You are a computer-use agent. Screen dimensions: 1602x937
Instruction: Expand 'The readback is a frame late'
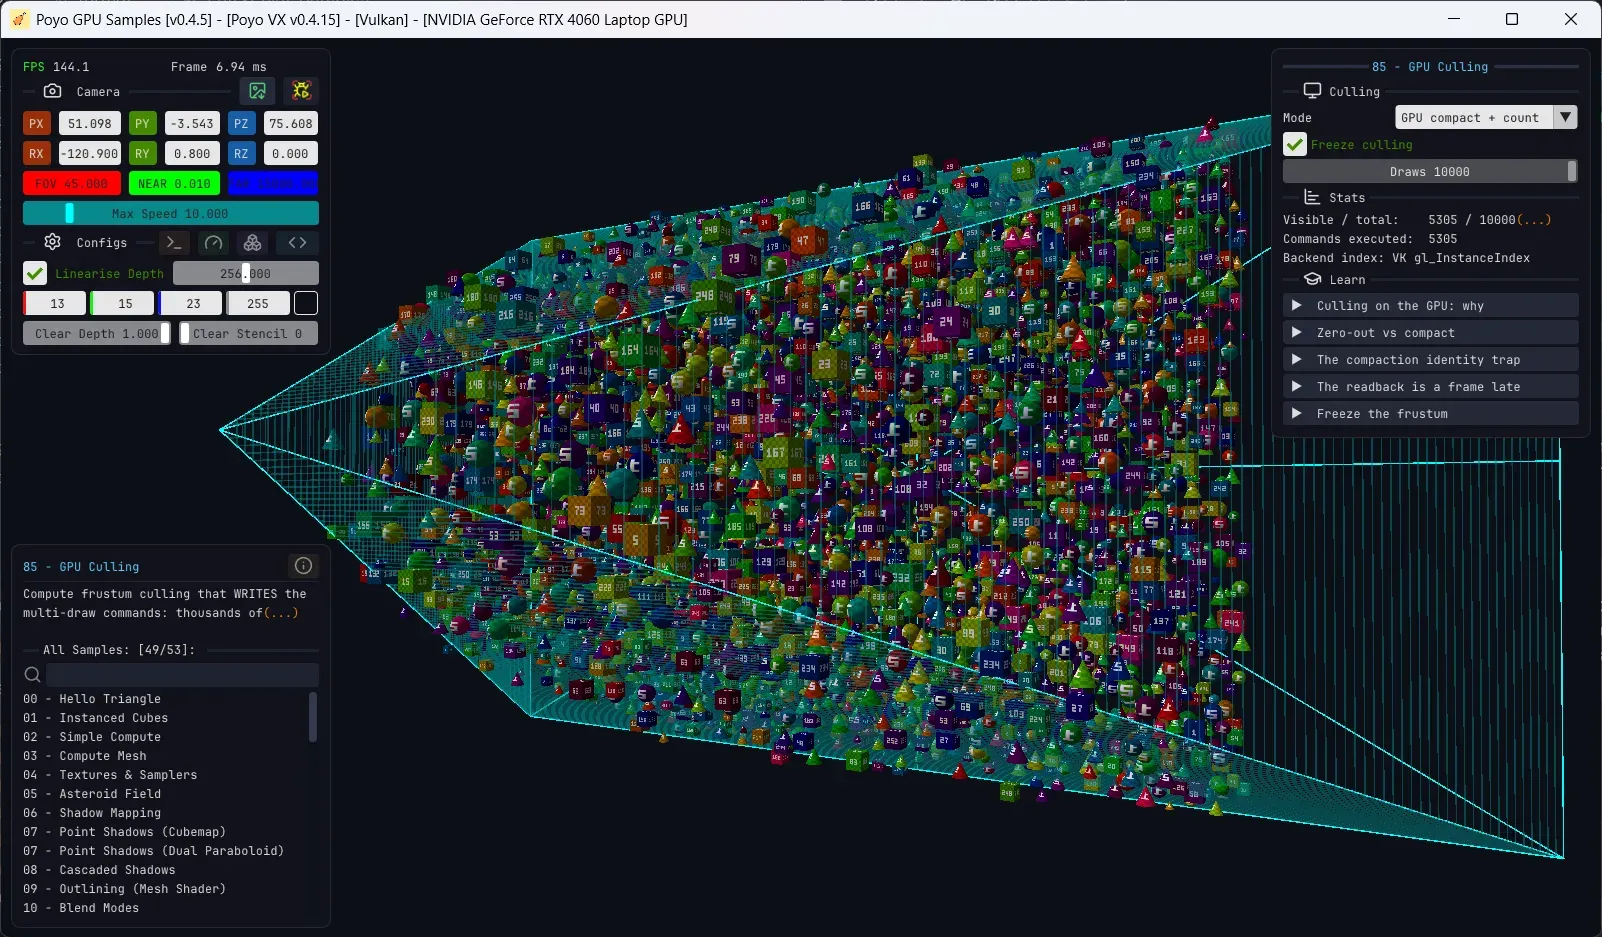tap(1430, 386)
